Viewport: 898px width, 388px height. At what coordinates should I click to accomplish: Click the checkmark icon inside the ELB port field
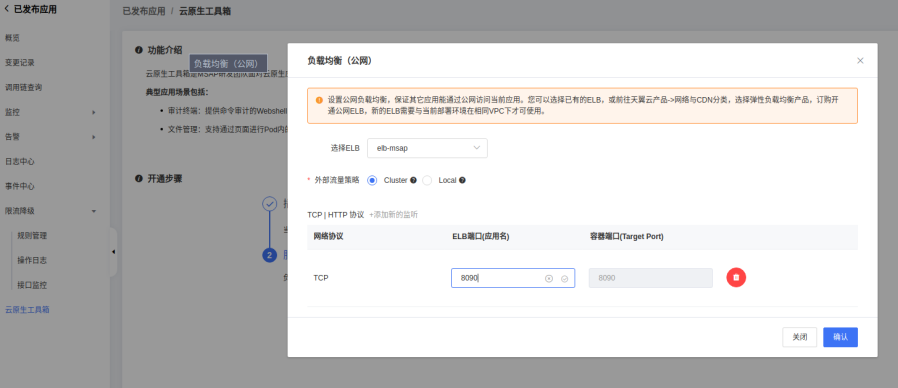click(564, 279)
